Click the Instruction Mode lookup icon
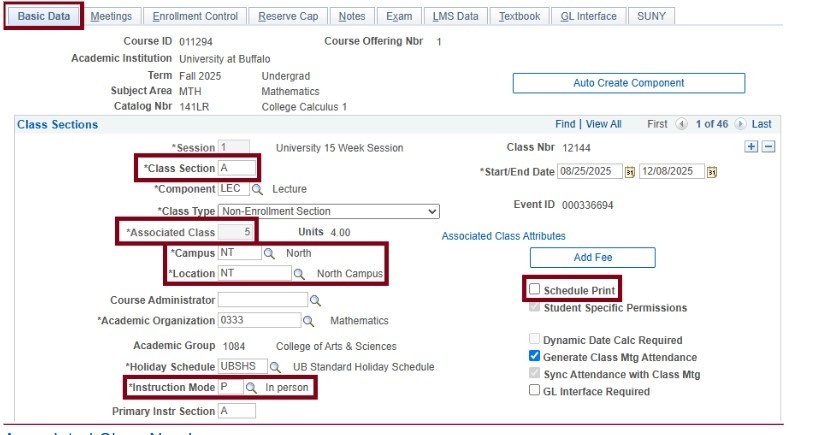The height and width of the screenshot is (435, 825). [252, 387]
